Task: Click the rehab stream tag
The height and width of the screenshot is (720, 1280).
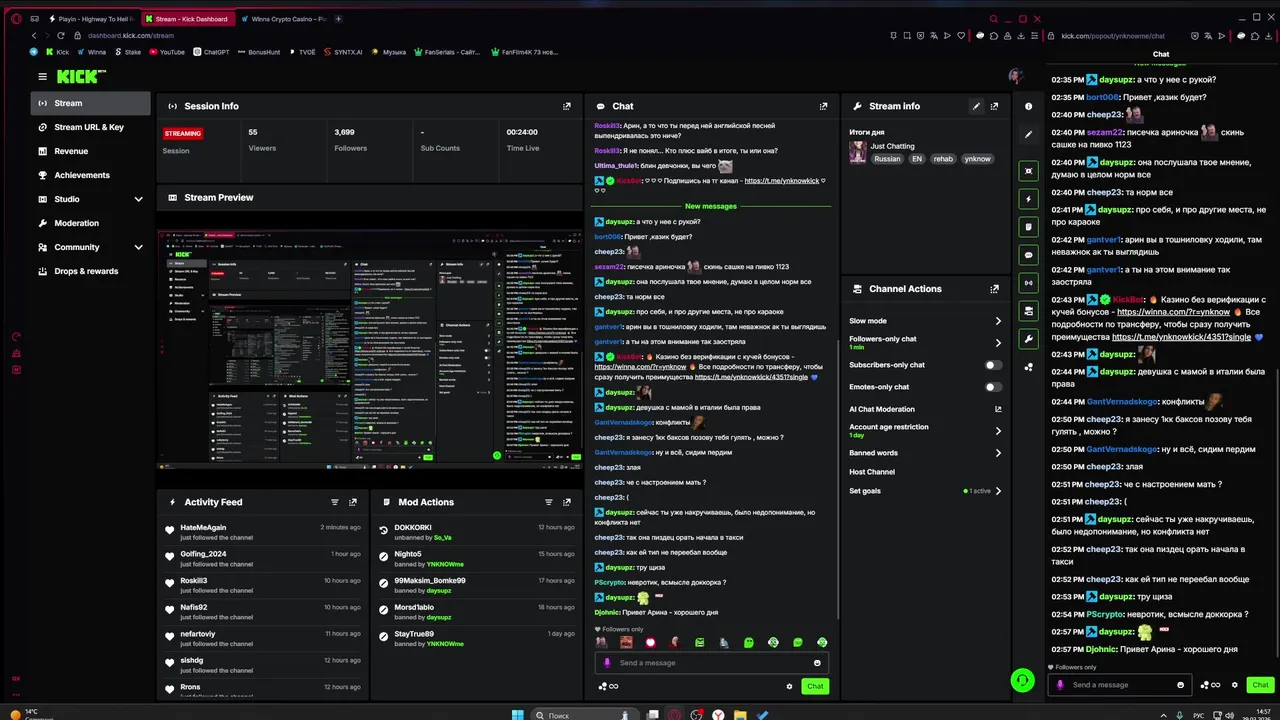Action: 943,159
